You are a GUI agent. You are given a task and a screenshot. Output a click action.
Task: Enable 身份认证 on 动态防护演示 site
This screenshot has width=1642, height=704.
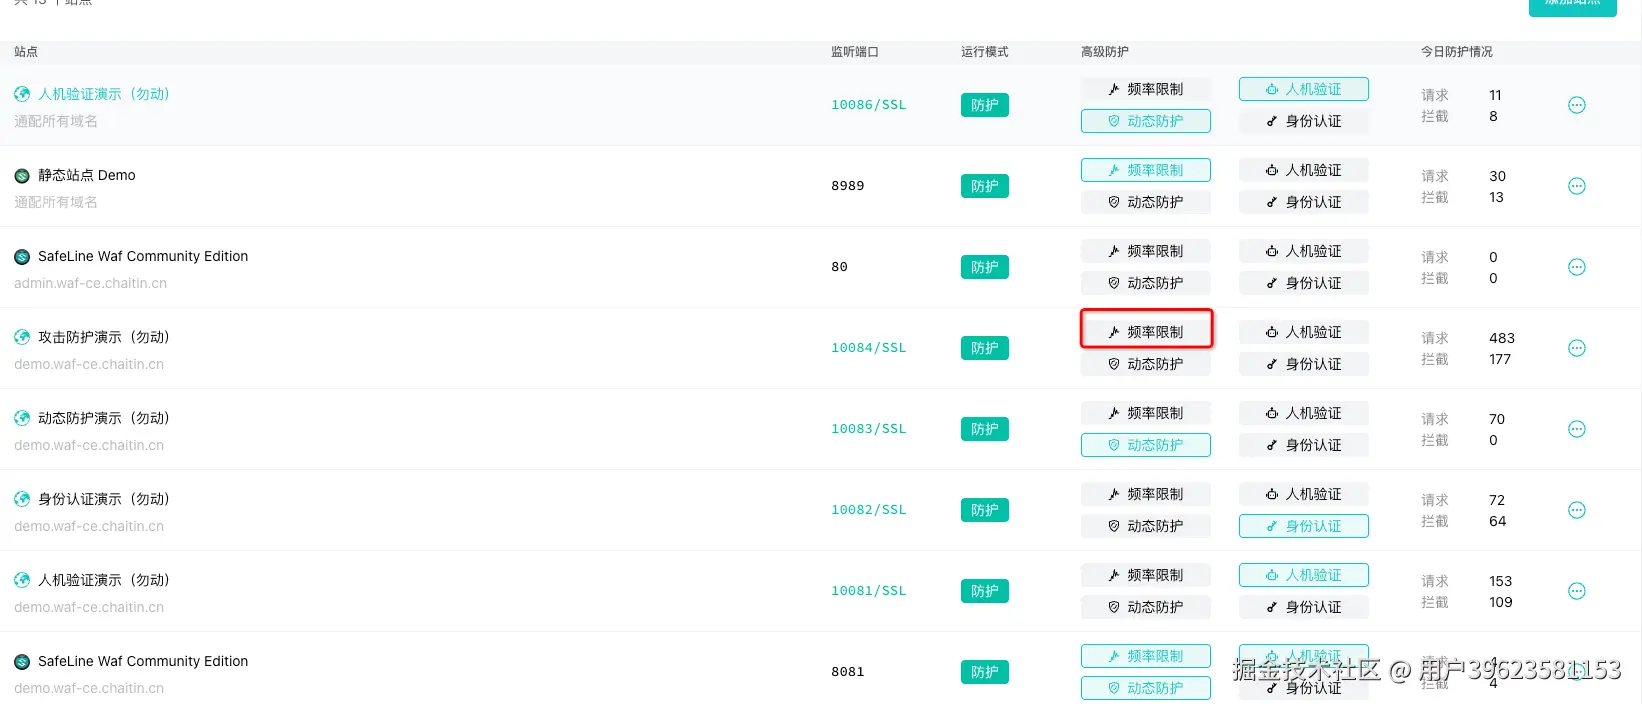(x=1304, y=445)
